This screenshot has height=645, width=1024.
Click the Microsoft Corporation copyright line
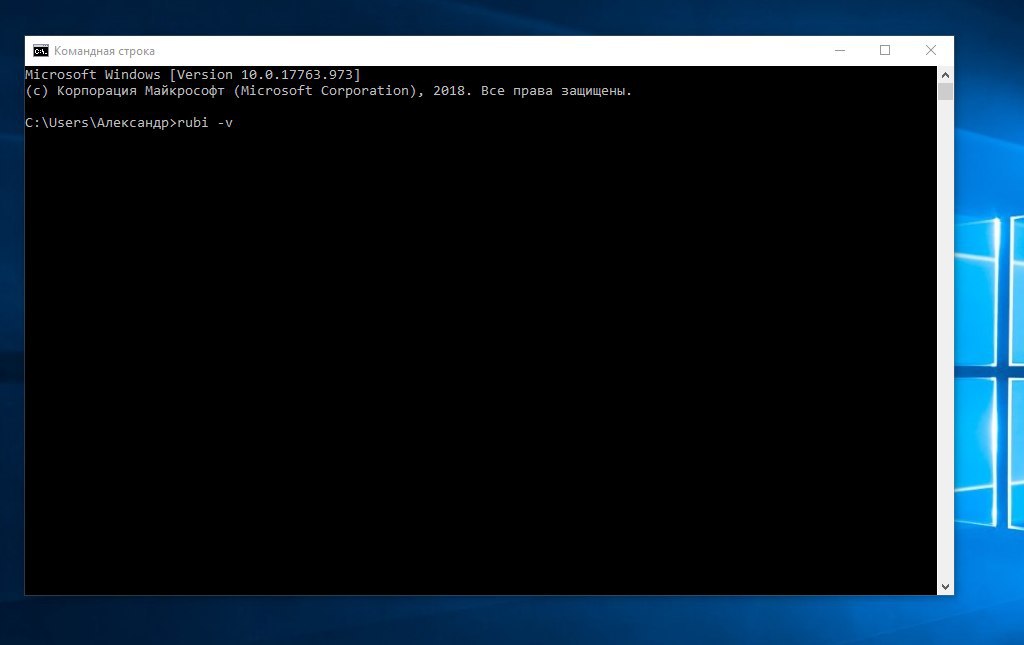pos(328,91)
